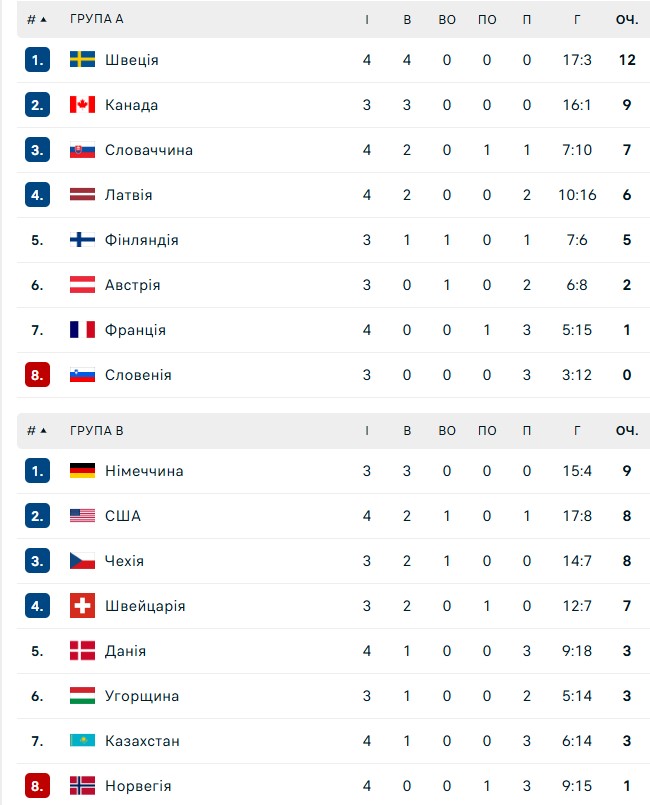The height and width of the screenshot is (805, 650).
Task: Click the red rank 8 badge for Словенія
Action: click(x=37, y=375)
